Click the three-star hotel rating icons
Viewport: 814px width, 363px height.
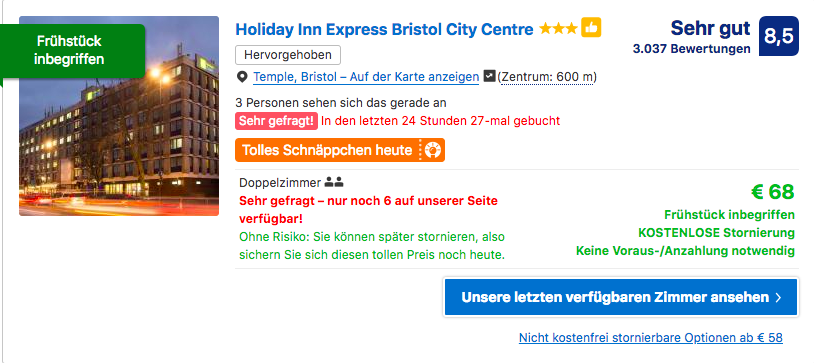558,29
